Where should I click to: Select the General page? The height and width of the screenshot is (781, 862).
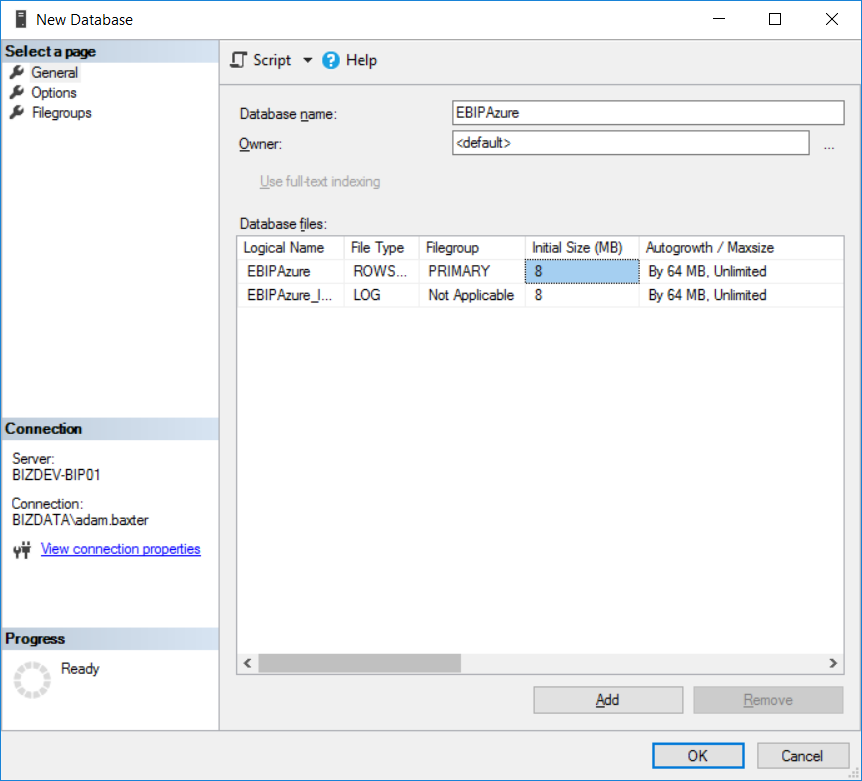(54, 73)
